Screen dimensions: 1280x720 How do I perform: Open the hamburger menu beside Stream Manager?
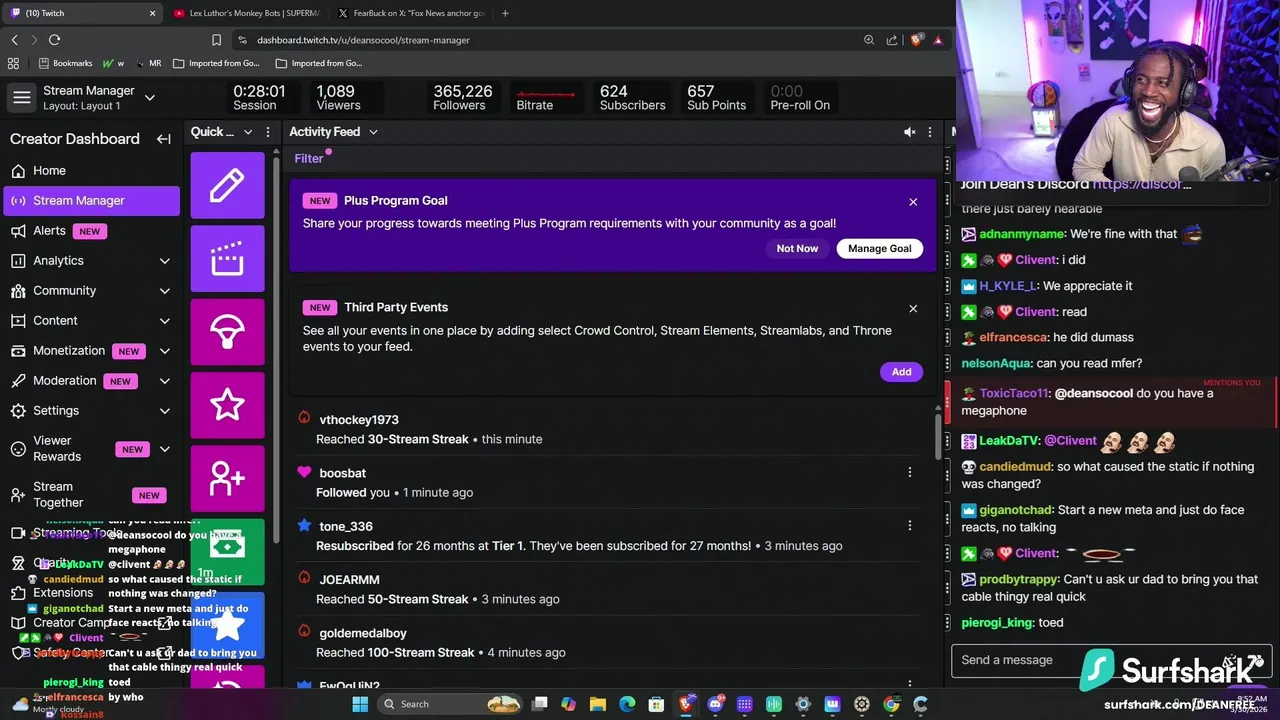[x=21, y=97]
